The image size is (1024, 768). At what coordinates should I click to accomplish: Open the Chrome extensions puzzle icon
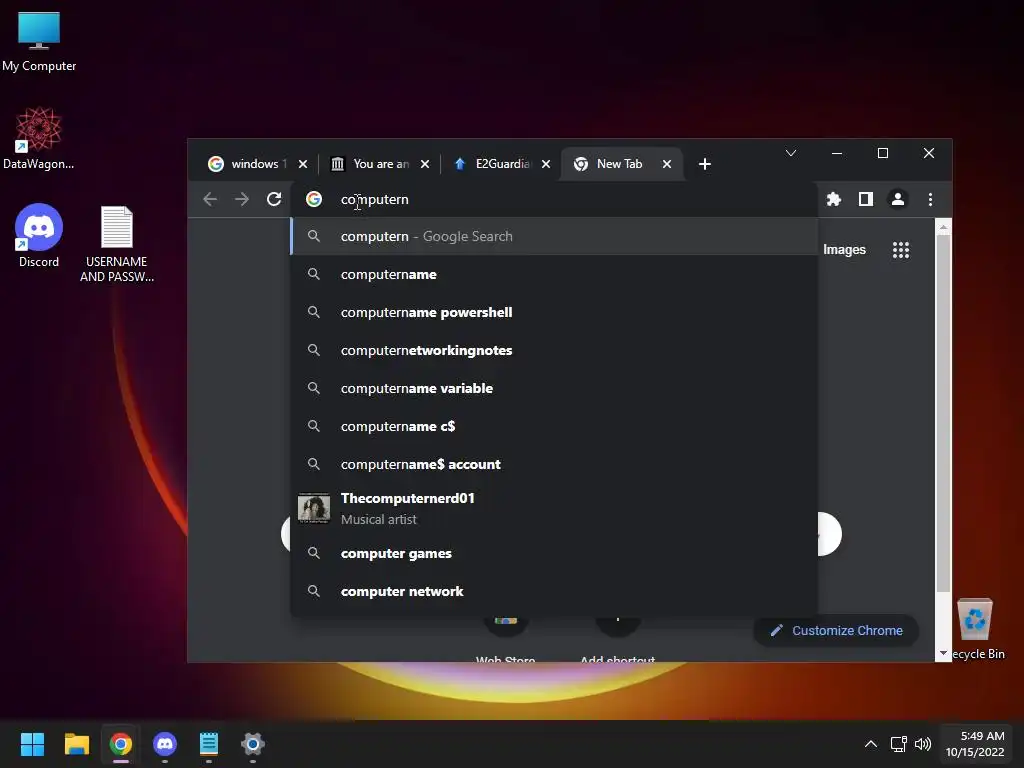833,199
